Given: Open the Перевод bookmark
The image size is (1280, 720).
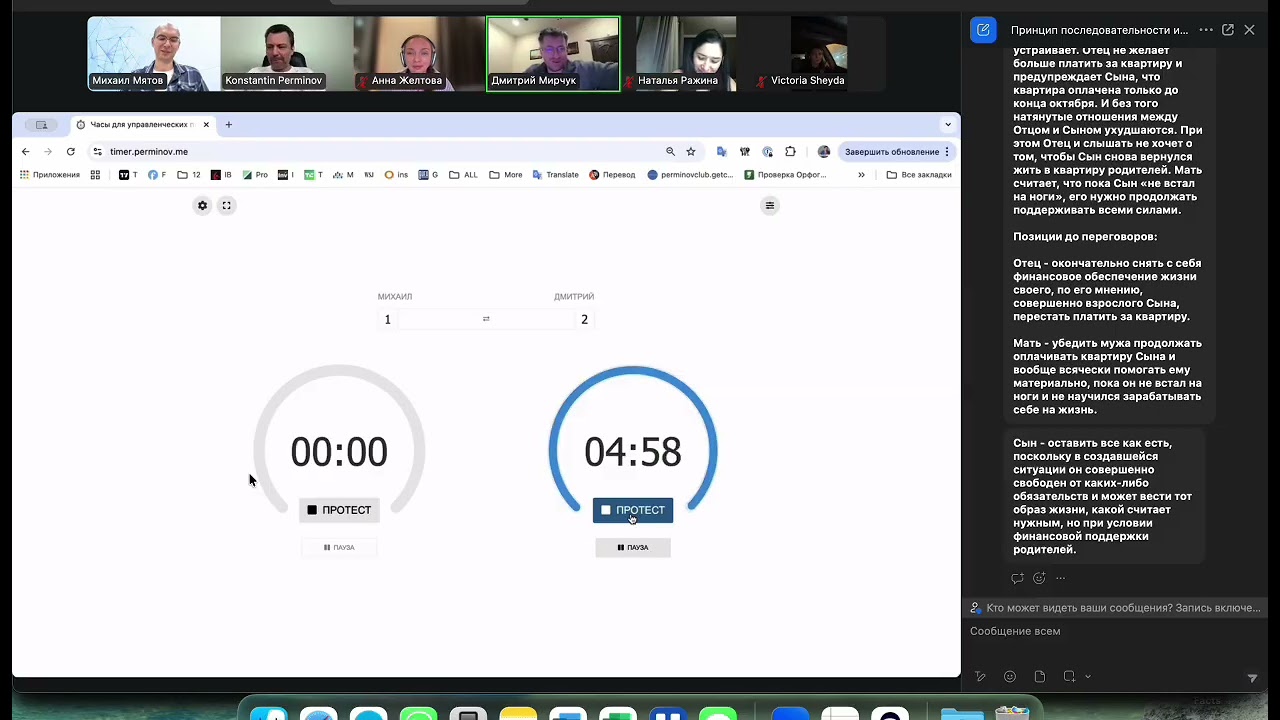Looking at the screenshot, I should 612,175.
